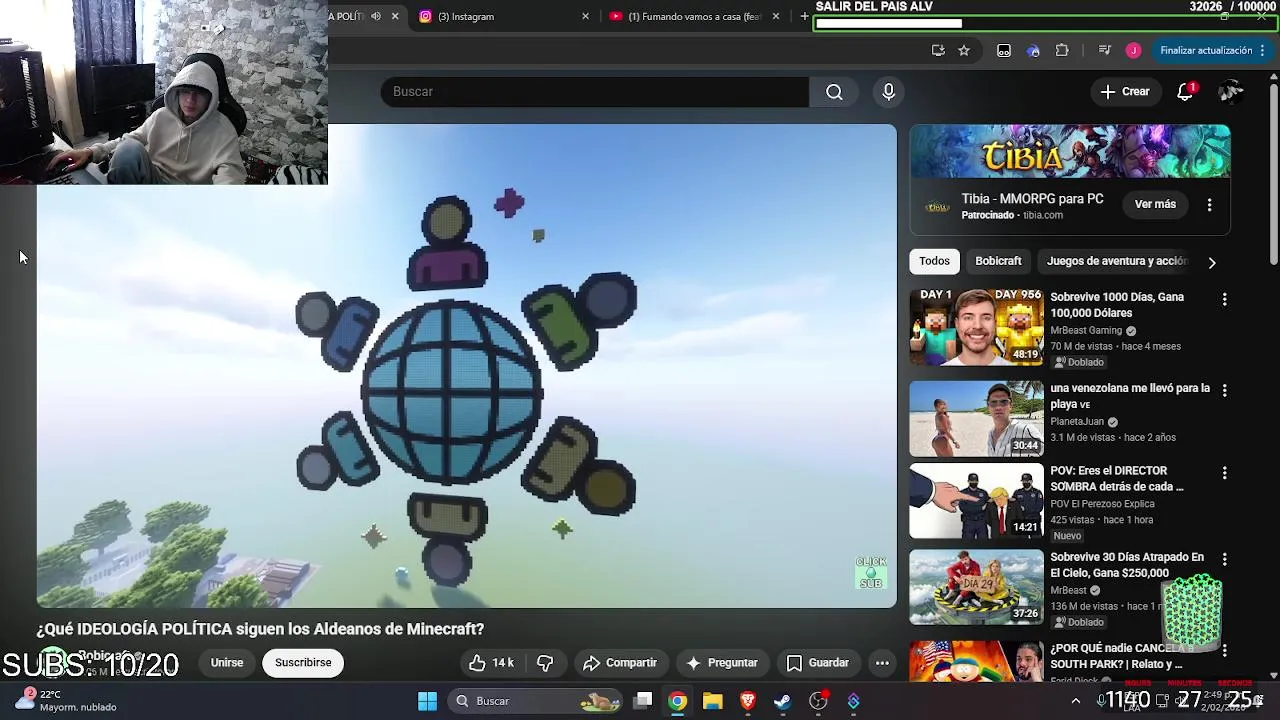1280x720 pixels.
Task: Click the Crear button
Action: pyautogui.click(x=1125, y=92)
